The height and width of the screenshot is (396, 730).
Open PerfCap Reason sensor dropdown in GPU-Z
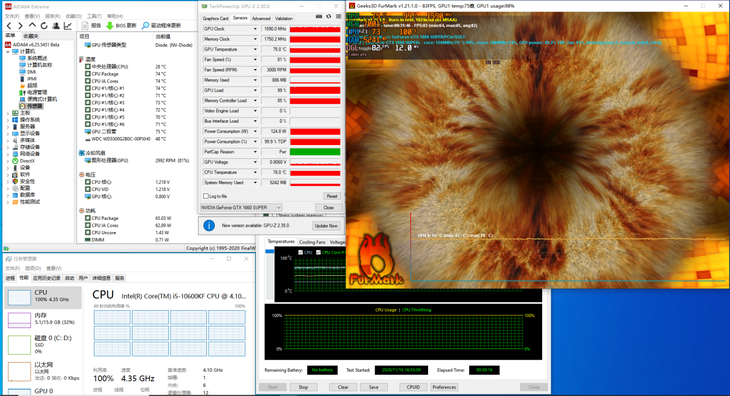tap(255, 152)
